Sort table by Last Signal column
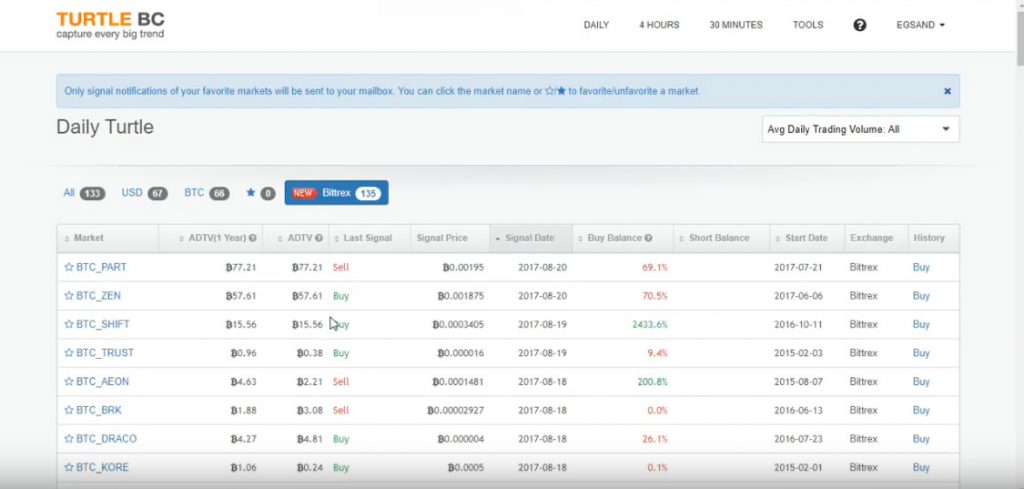The width and height of the screenshot is (1024, 489). tap(369, 238)
